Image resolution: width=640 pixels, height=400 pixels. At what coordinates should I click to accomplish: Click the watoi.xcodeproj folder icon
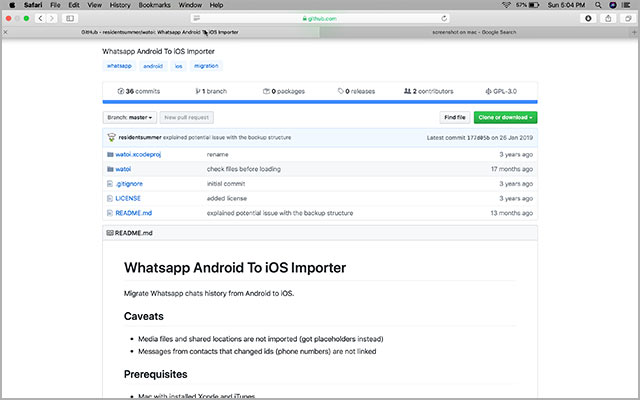(x=108, y=155)
